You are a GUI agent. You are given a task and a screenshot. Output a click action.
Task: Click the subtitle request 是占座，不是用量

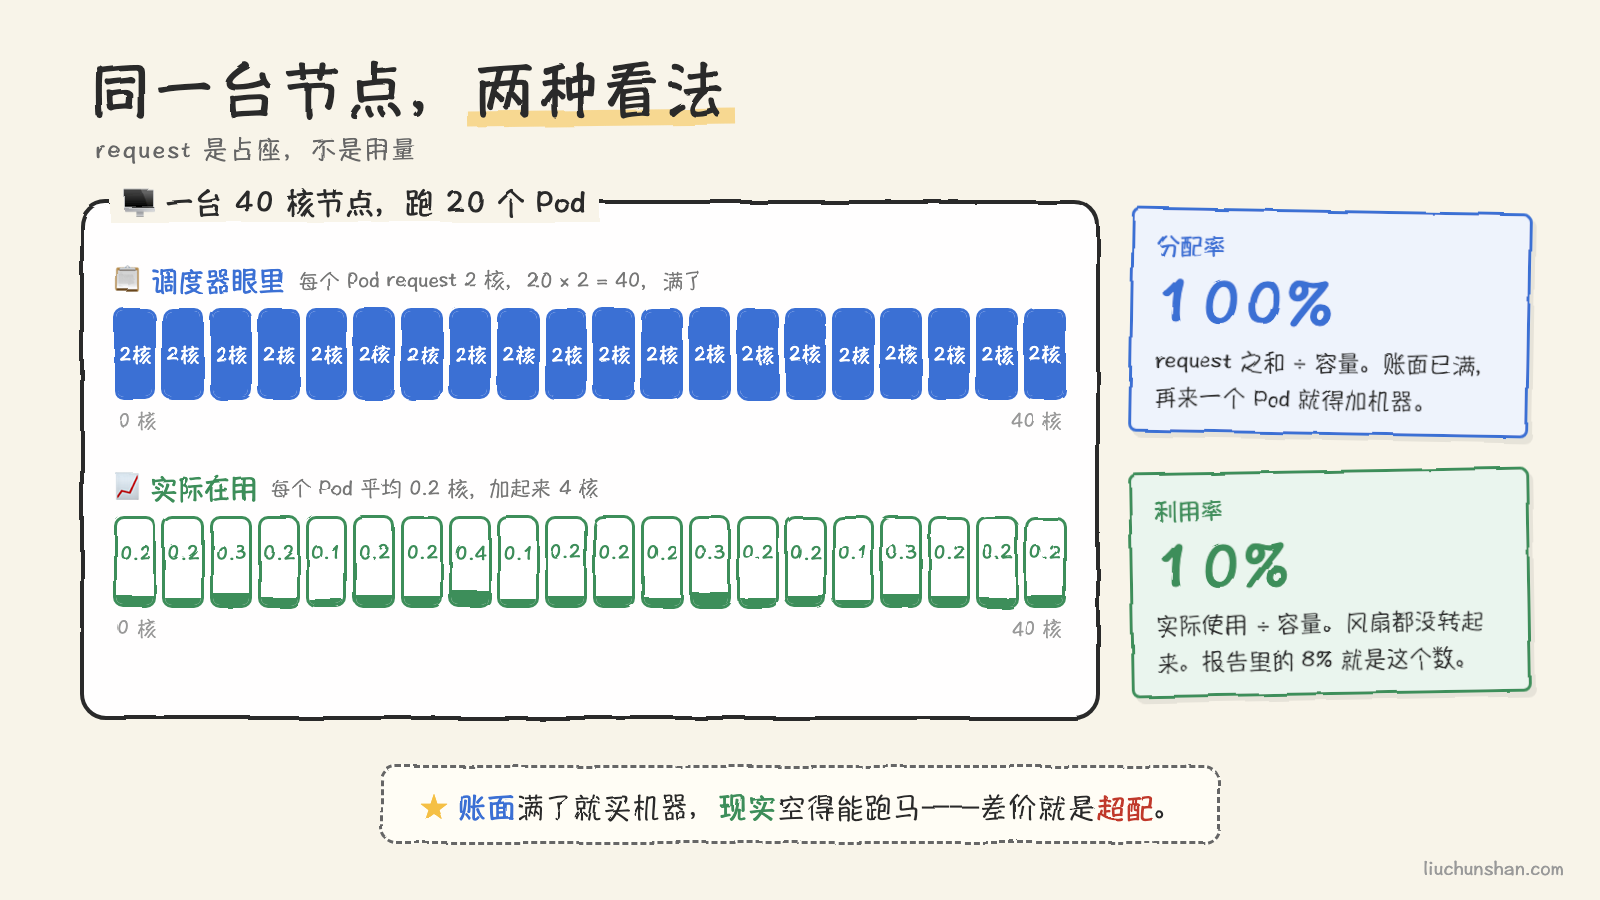coord(254,150)
